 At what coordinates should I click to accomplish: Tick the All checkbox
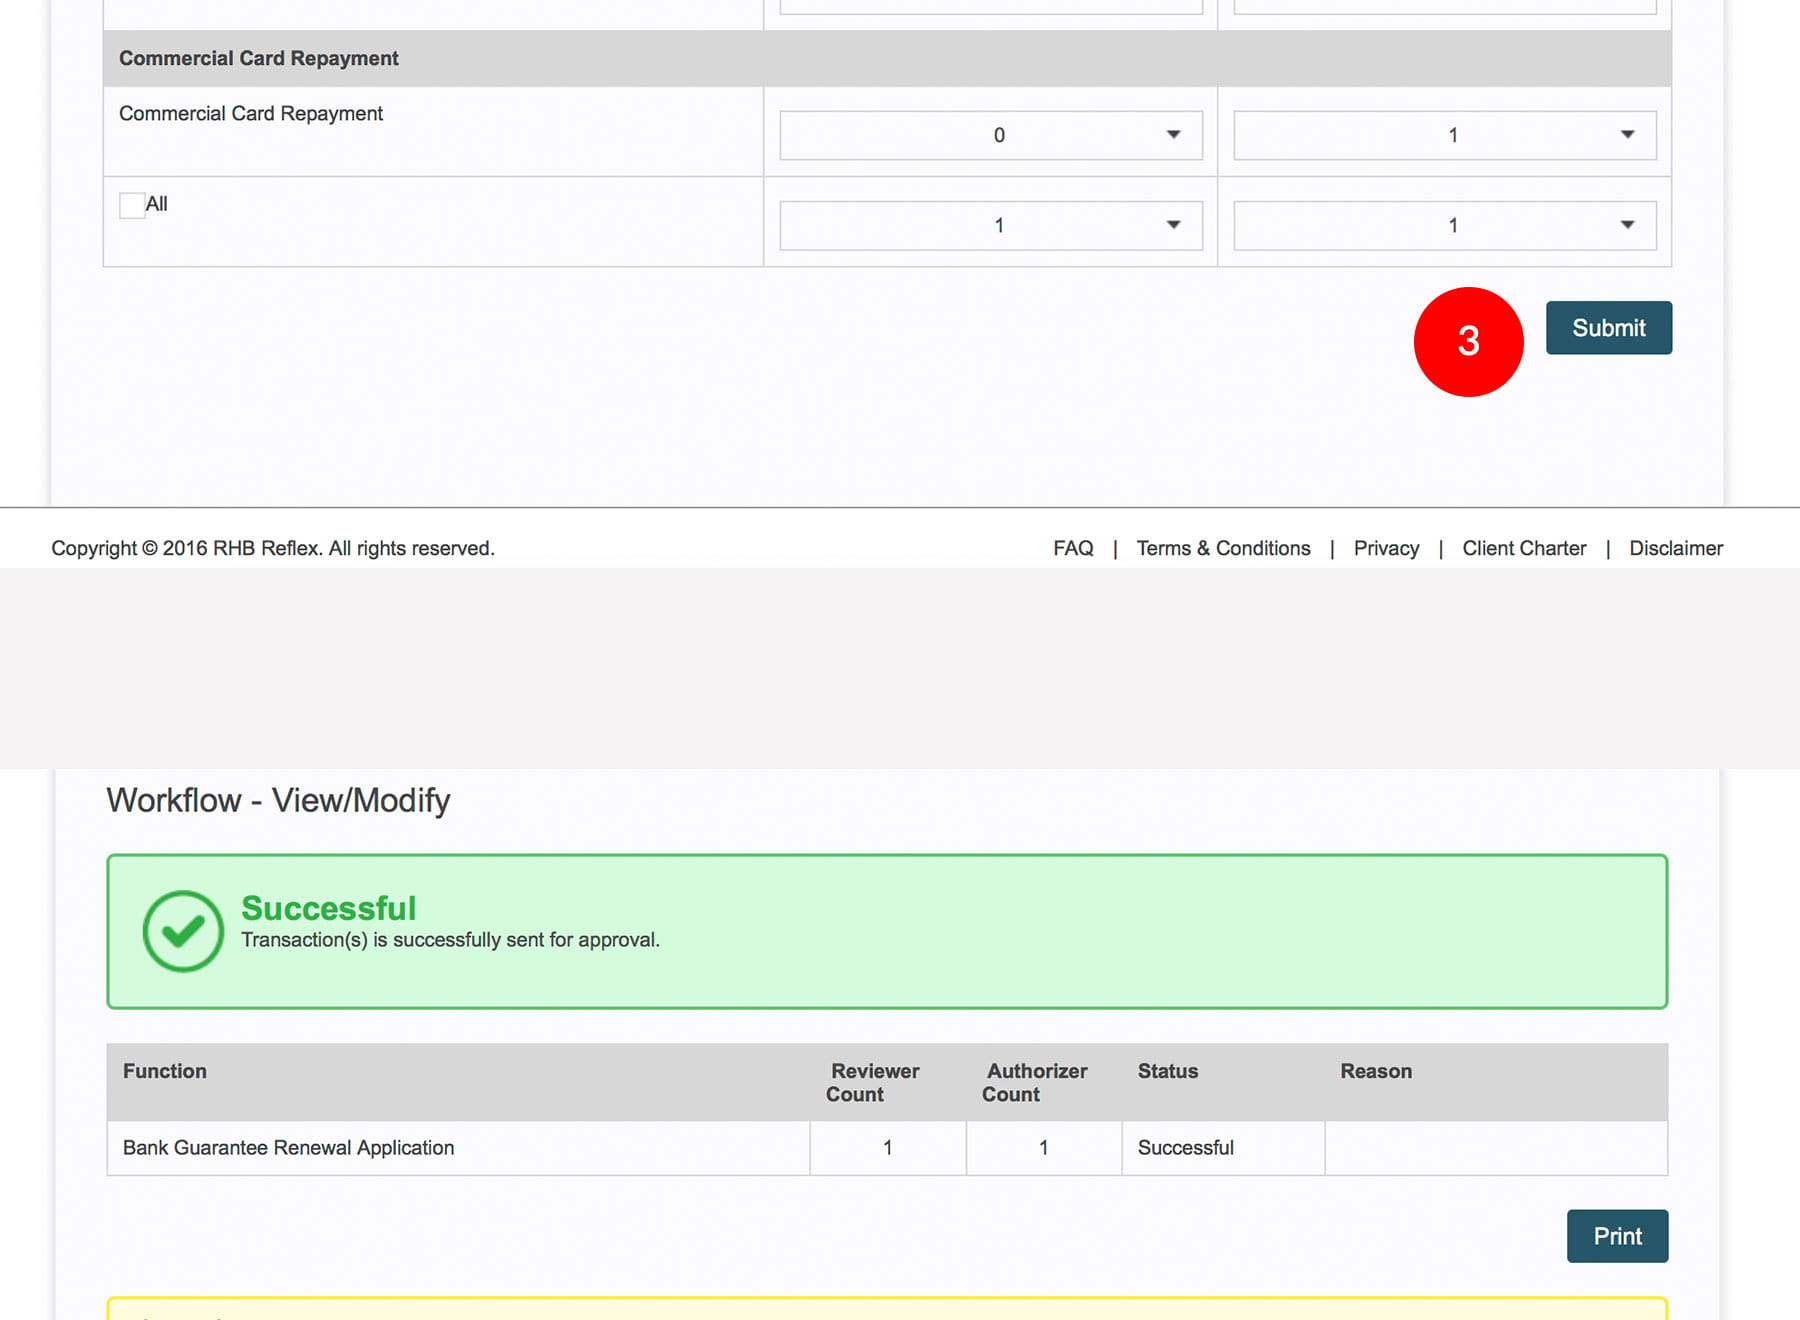(132, 205)
